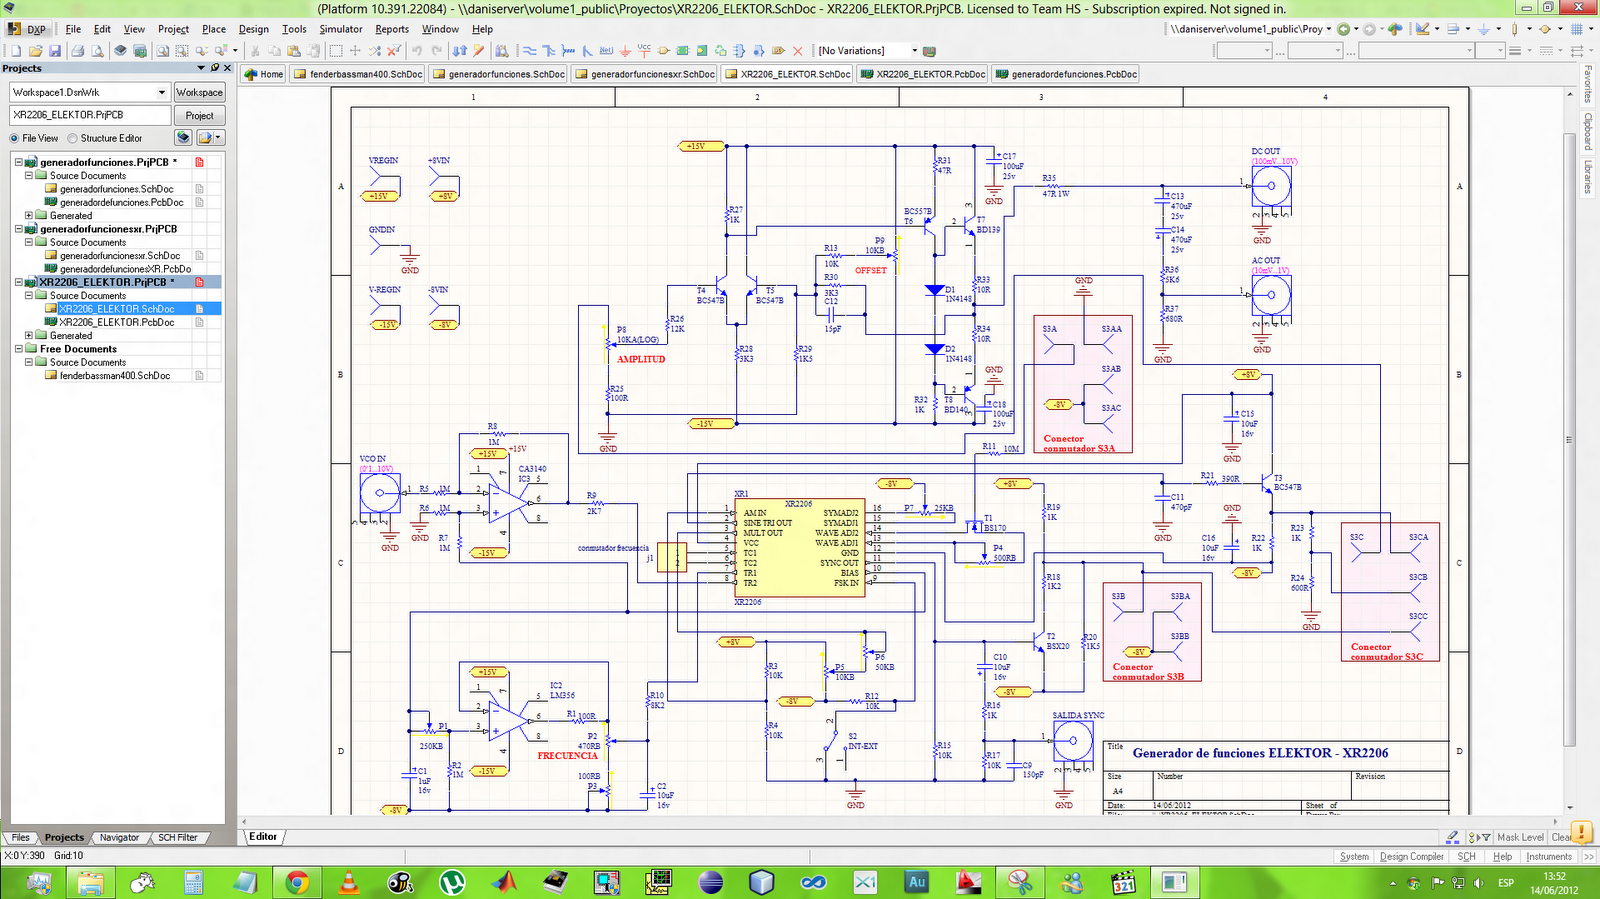Expand Generated folder under XR2206_ELEKTOR project
The height and width of the screenshot is (899, 1600).
tap(29, 335)
